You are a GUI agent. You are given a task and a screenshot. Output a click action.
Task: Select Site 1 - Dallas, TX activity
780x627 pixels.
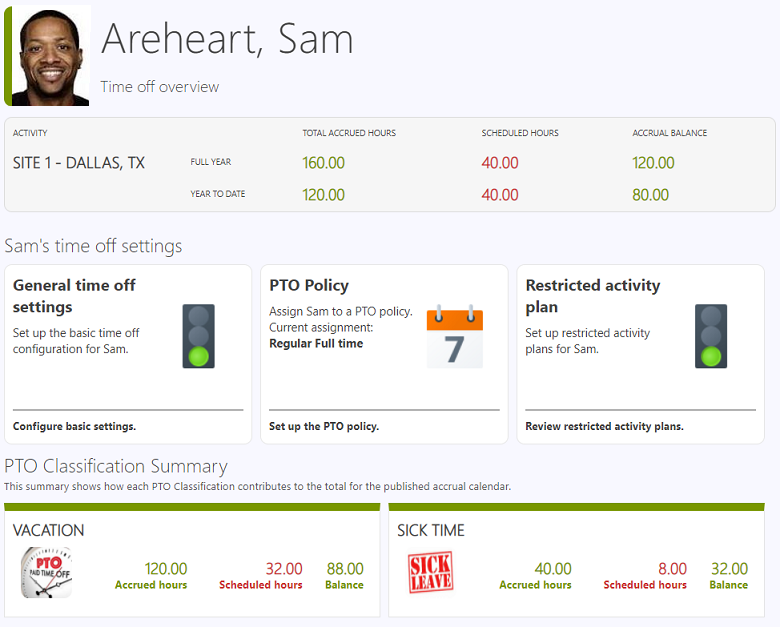pos(79,163)
